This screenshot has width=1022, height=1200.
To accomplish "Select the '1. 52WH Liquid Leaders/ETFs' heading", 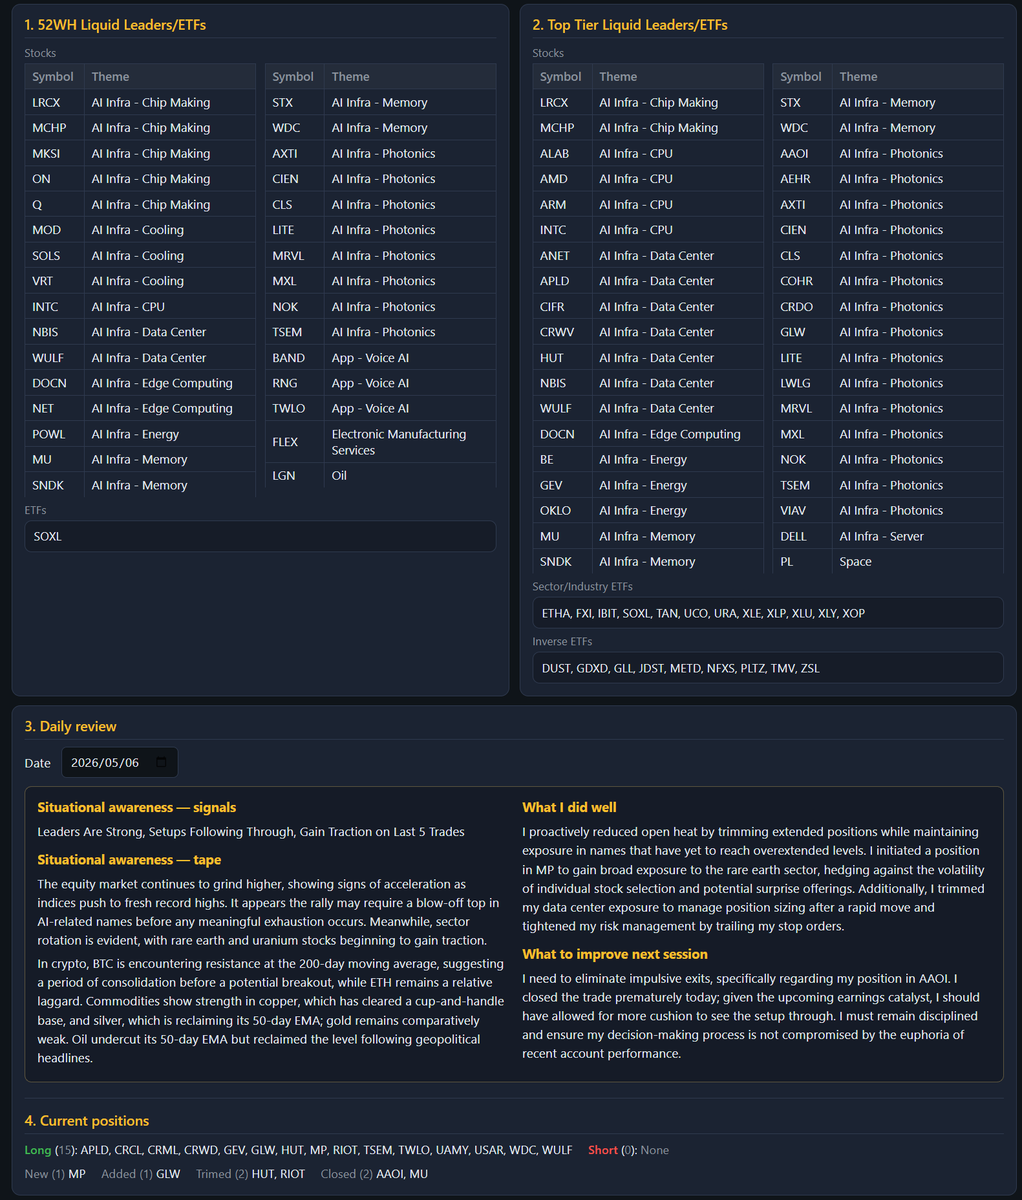I will pos(116,25).
